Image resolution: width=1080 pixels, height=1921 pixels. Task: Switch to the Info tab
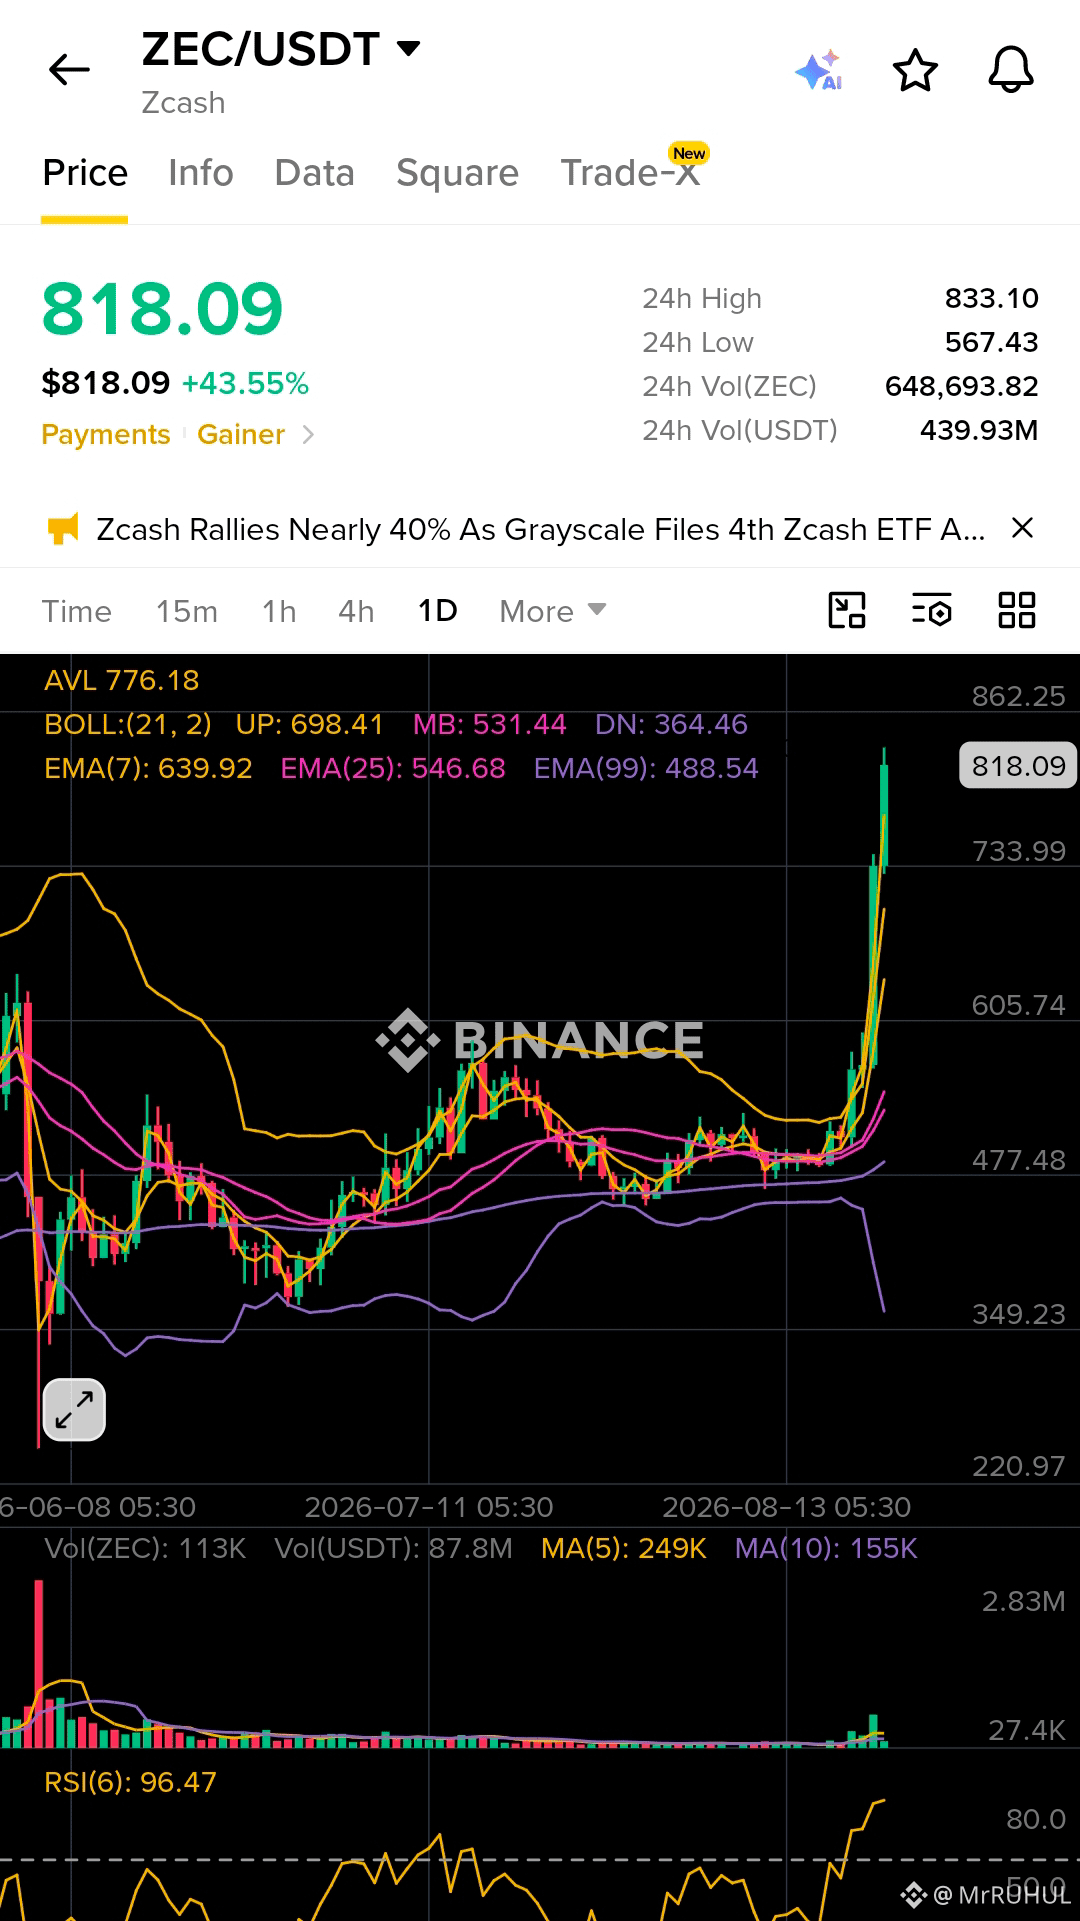click(201, 173)
